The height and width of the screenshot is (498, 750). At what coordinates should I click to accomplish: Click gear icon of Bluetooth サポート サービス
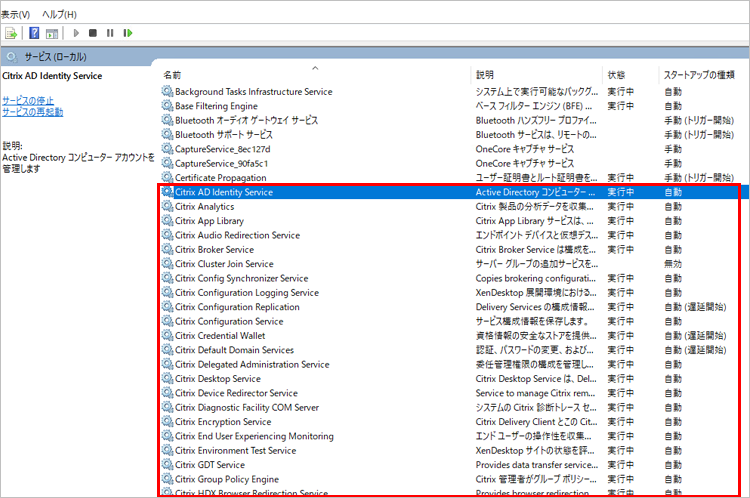(167, 134)
